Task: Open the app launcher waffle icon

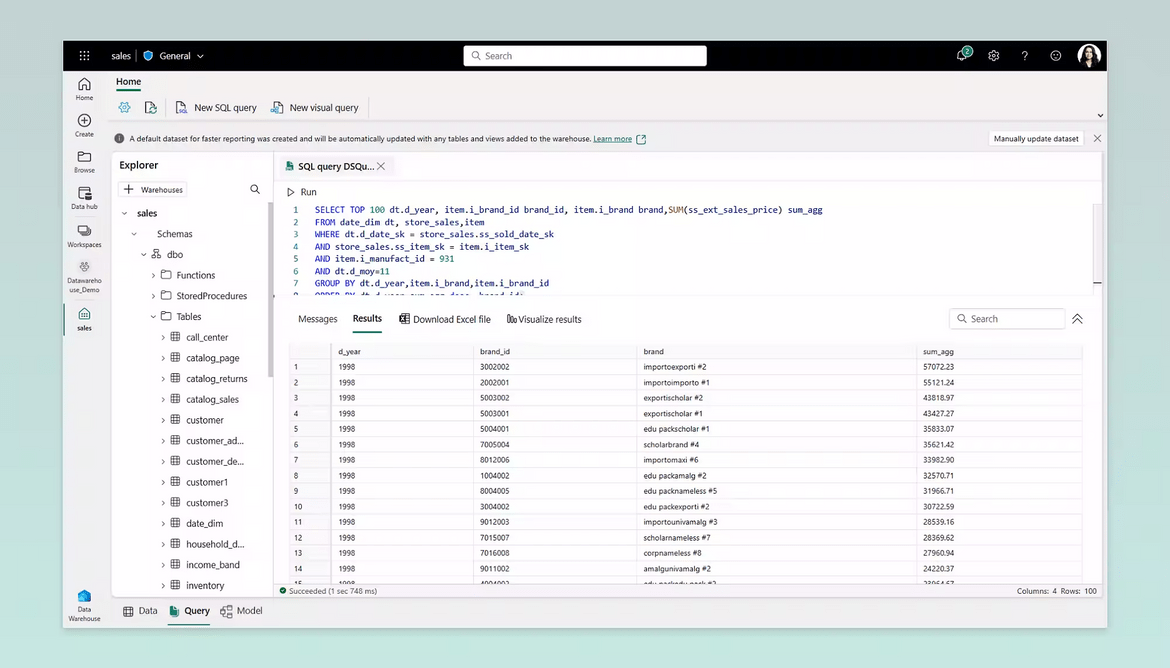Action: [x=84, y=56]
